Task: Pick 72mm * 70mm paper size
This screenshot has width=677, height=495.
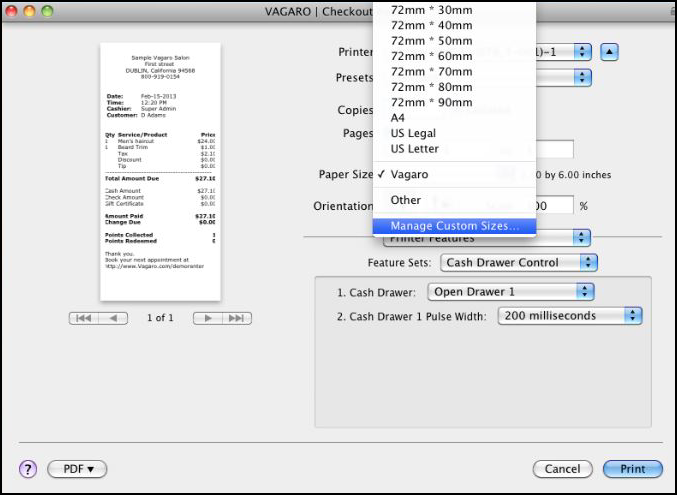Action: 454,72
